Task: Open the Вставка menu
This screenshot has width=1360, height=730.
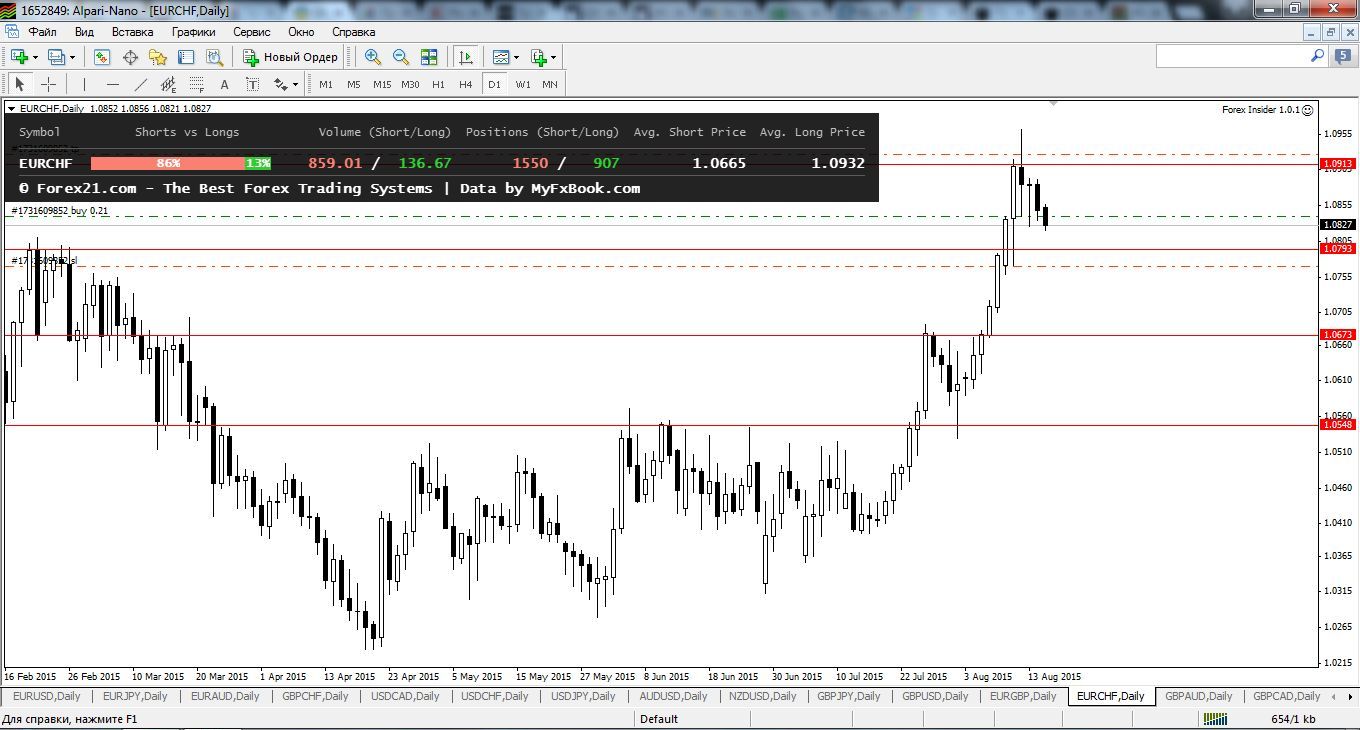Action: [133, 32]
